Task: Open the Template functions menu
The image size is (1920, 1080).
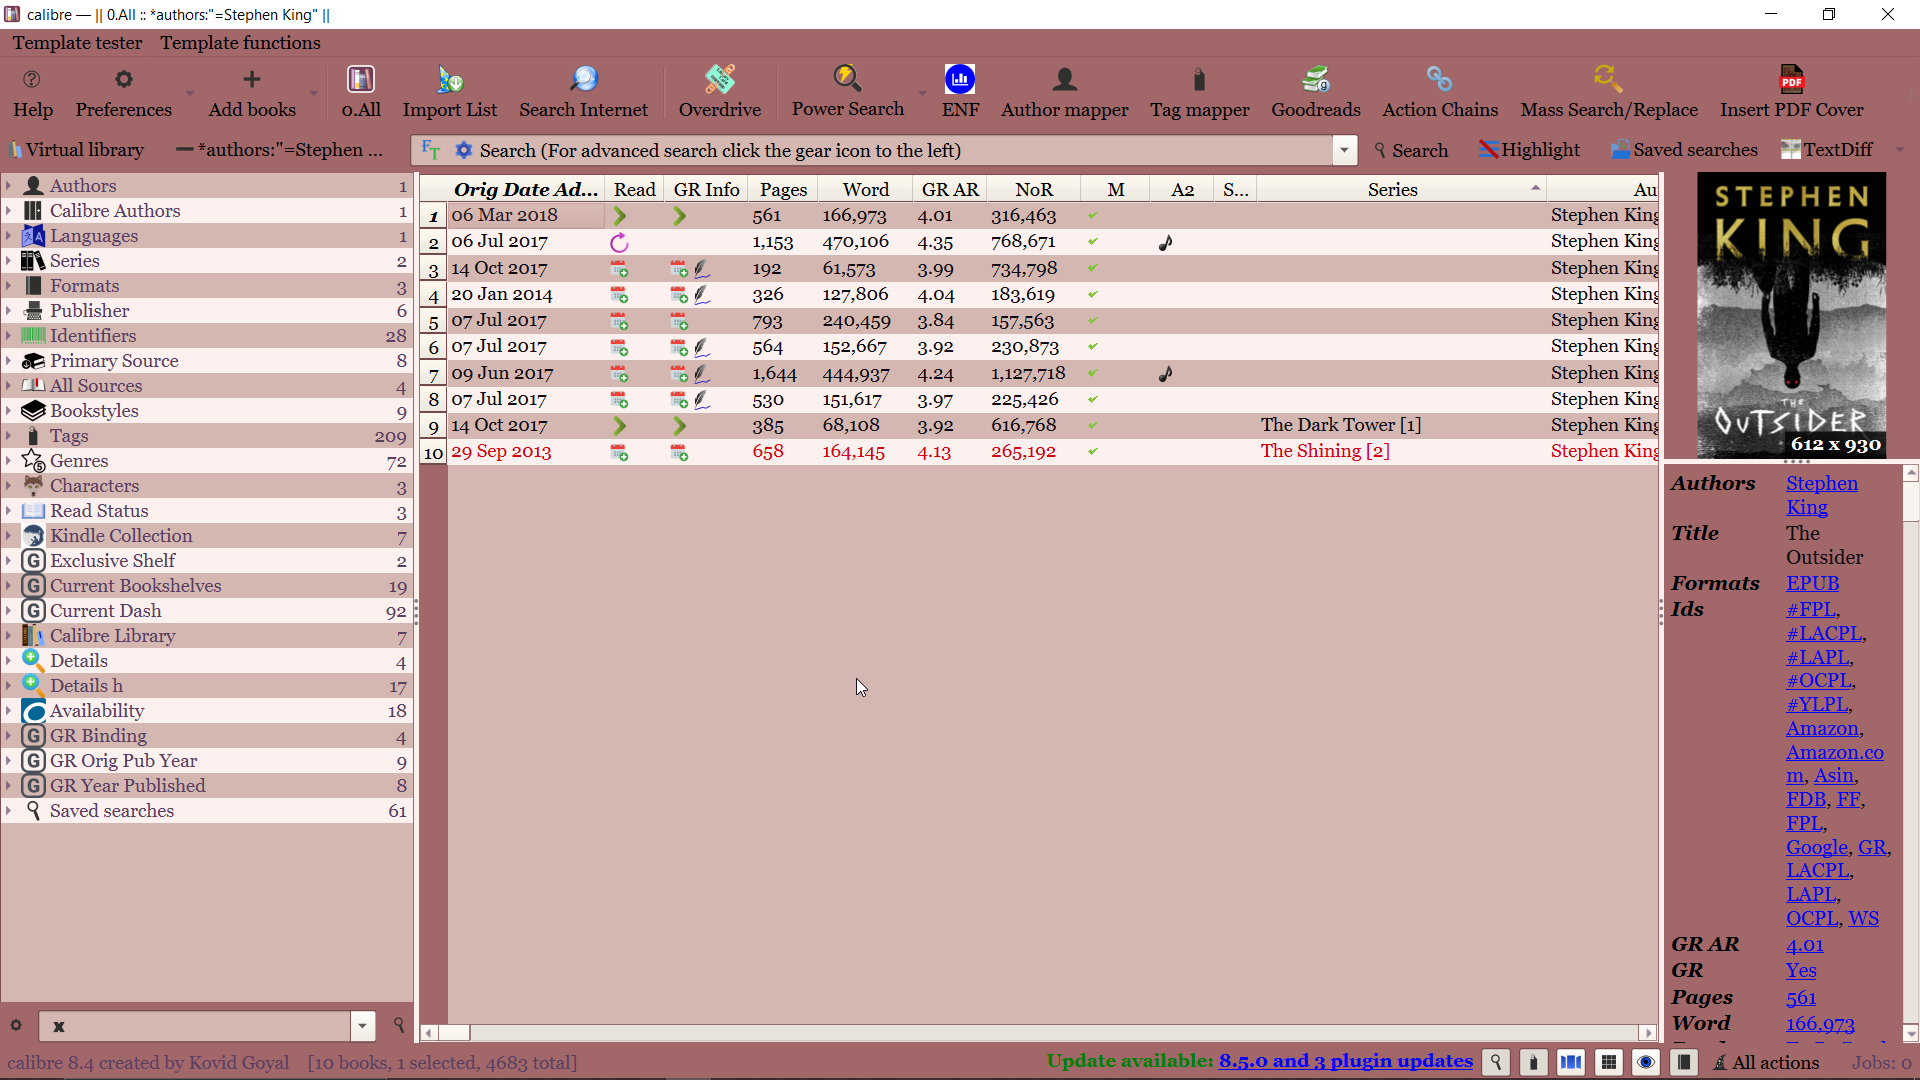Action: coord(240,43)
